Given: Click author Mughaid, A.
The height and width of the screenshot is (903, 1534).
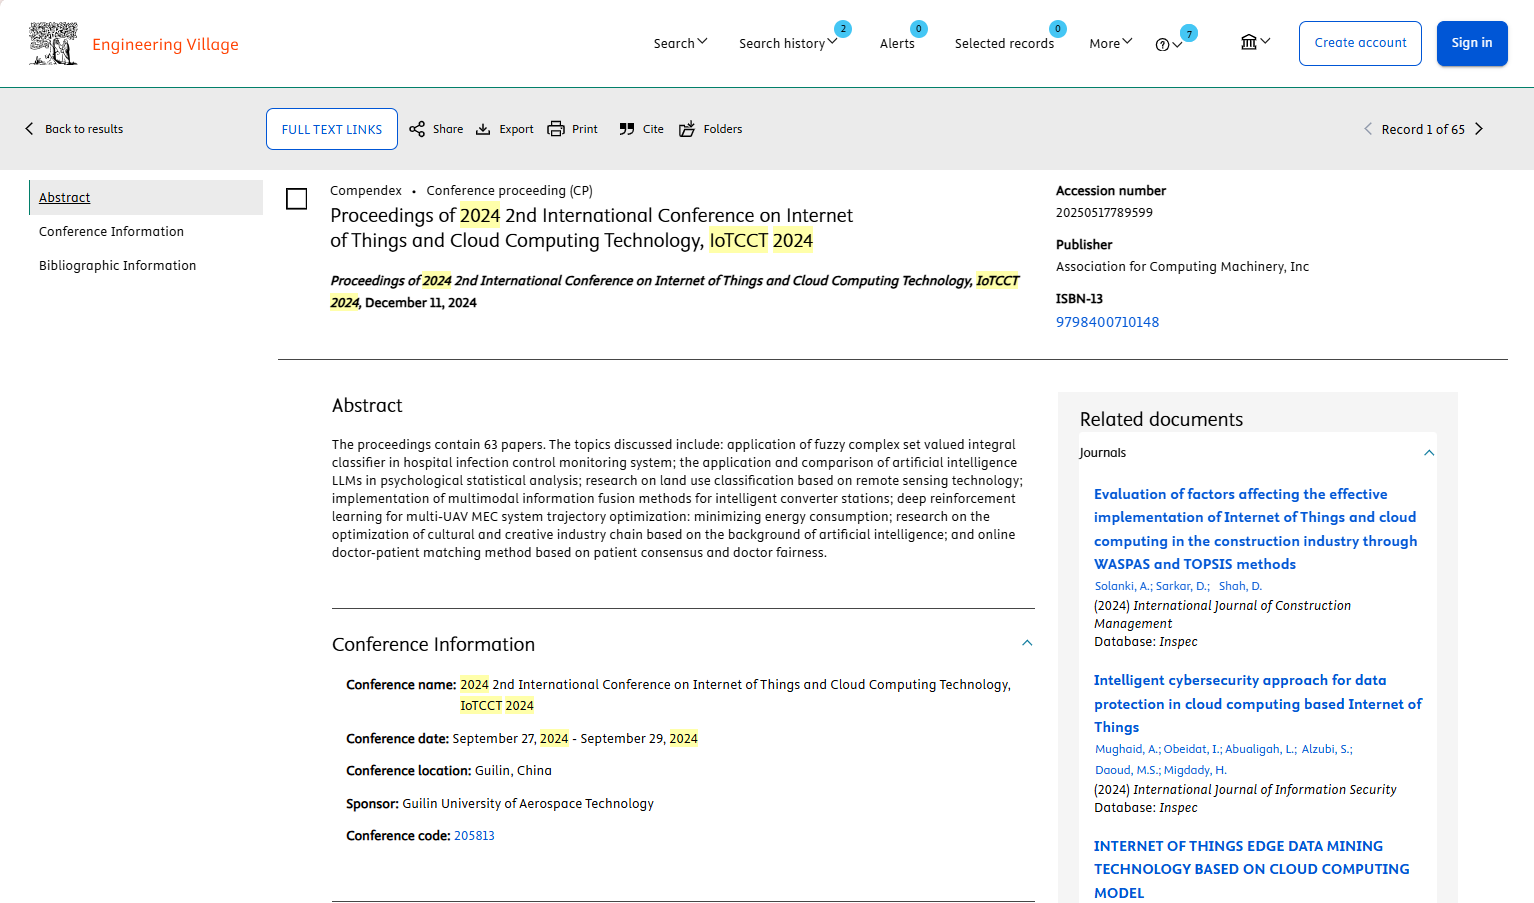Looking at the screenshot, I should tap(1127, 749).
